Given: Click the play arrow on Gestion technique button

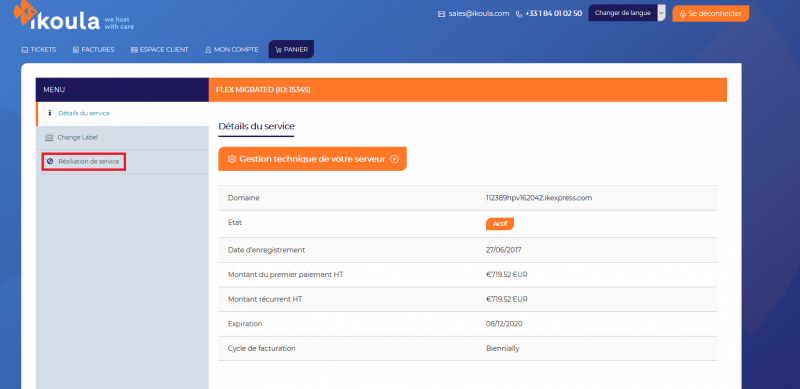Looking at the screenshot, I should pyautogui.click(x=394, y=159).
